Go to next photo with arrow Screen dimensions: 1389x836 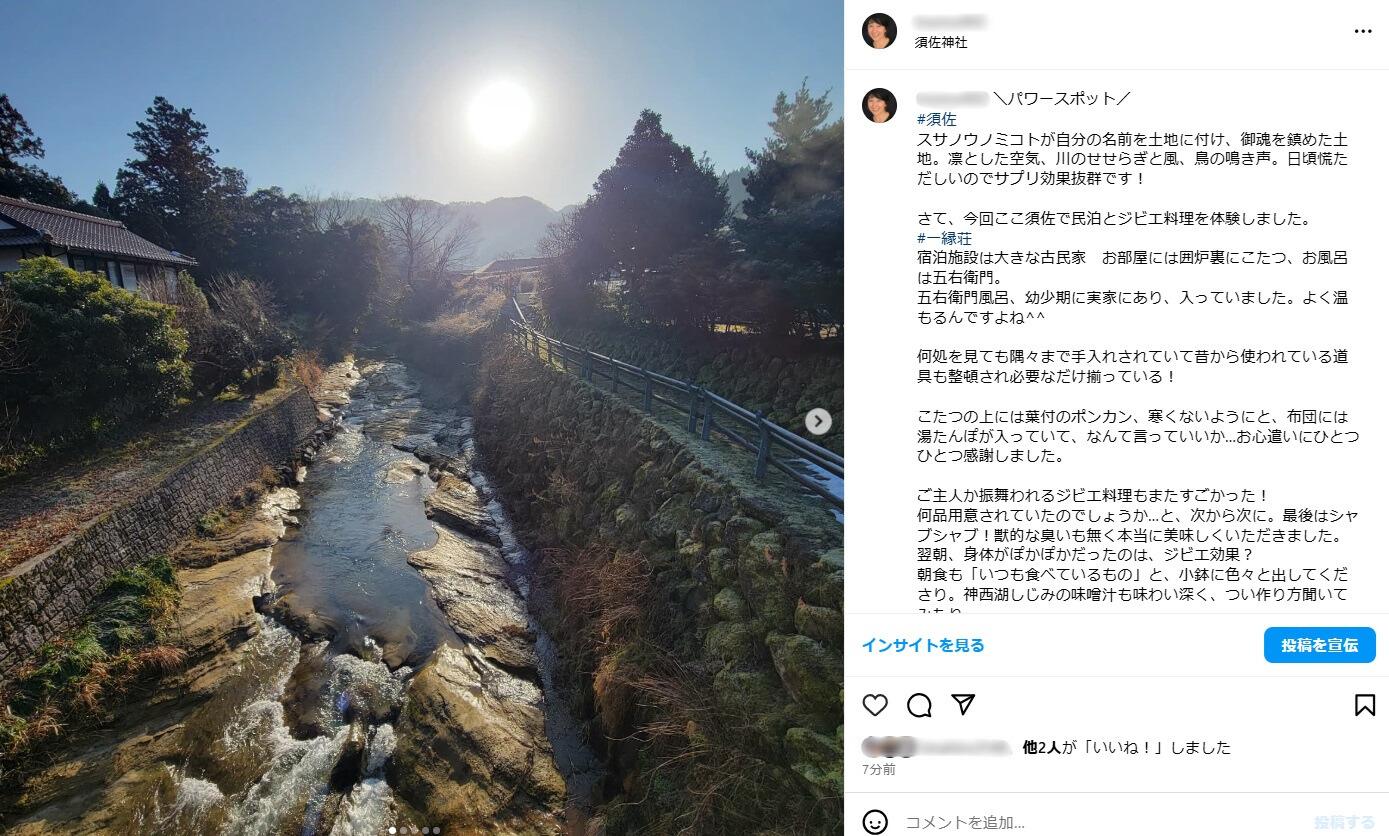coord(818,421)
